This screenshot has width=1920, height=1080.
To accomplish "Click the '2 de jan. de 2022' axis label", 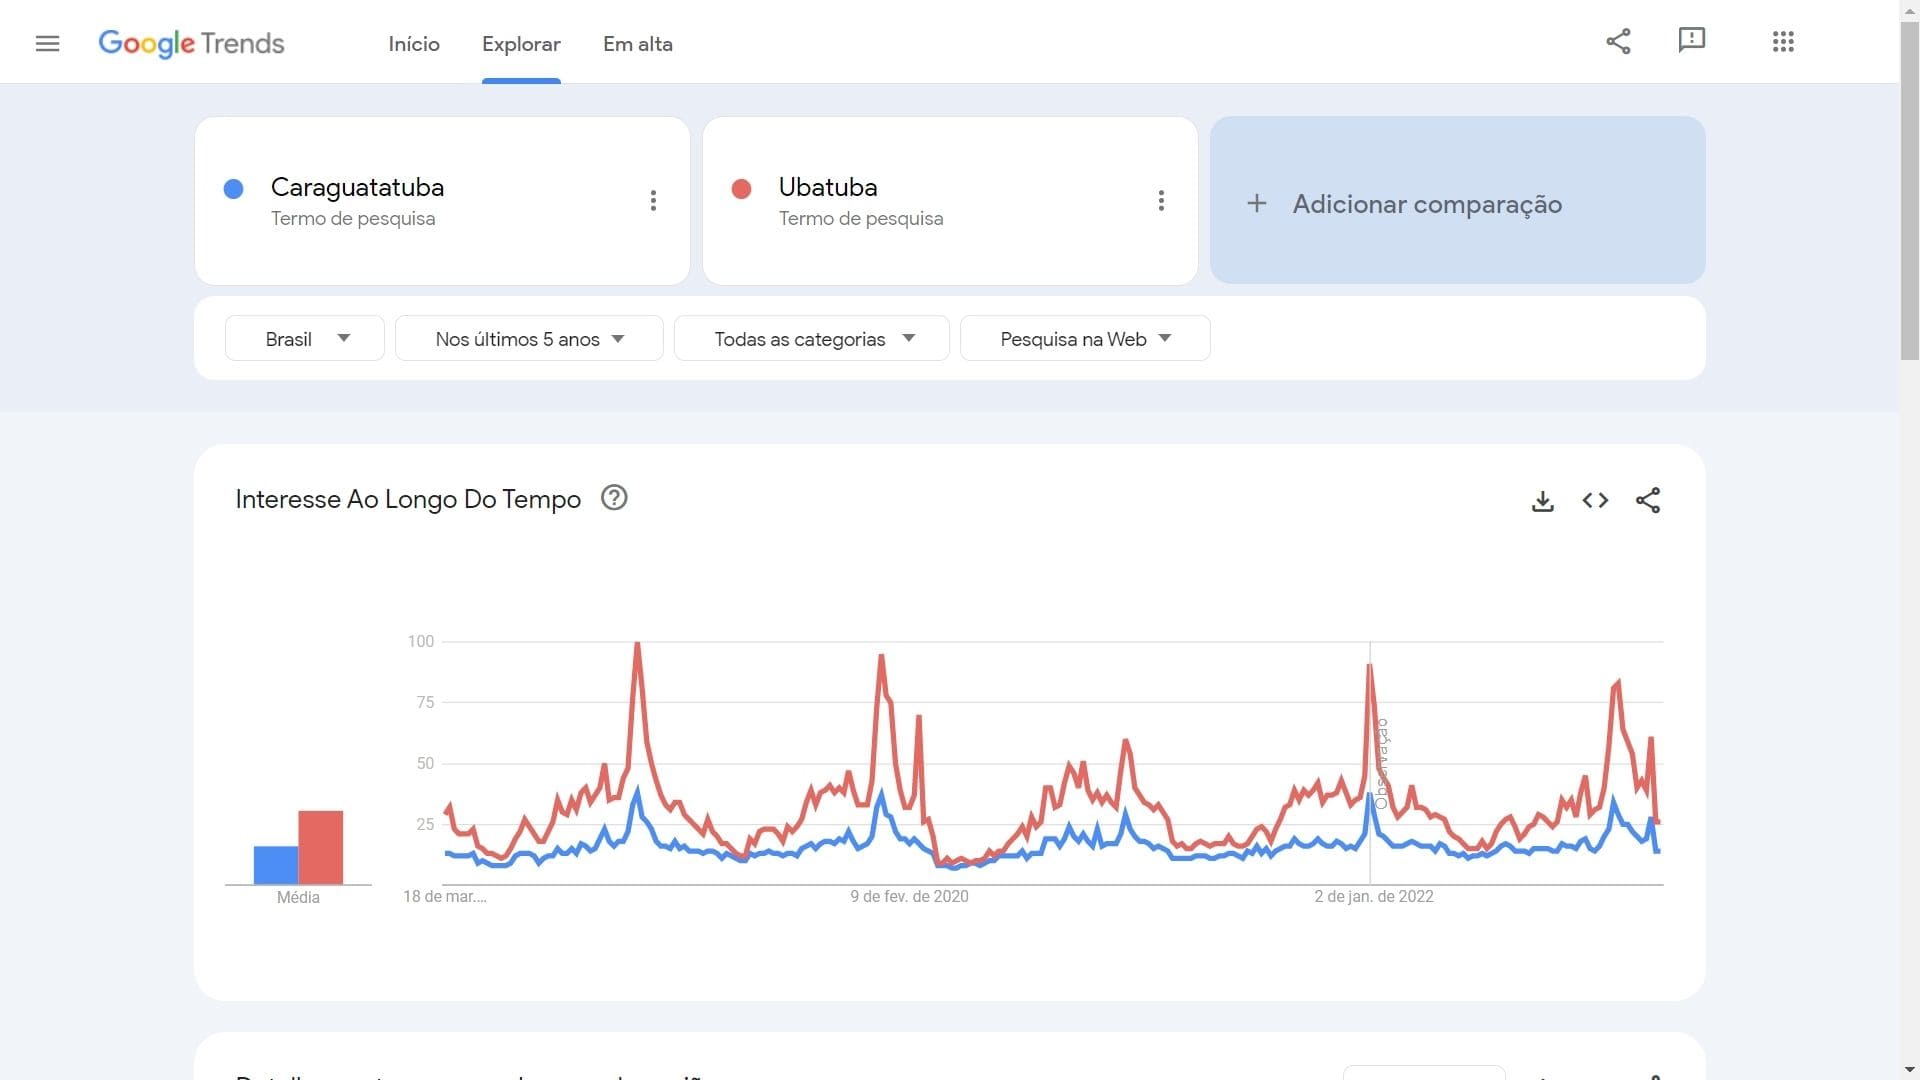I will tap(1374, 897).
